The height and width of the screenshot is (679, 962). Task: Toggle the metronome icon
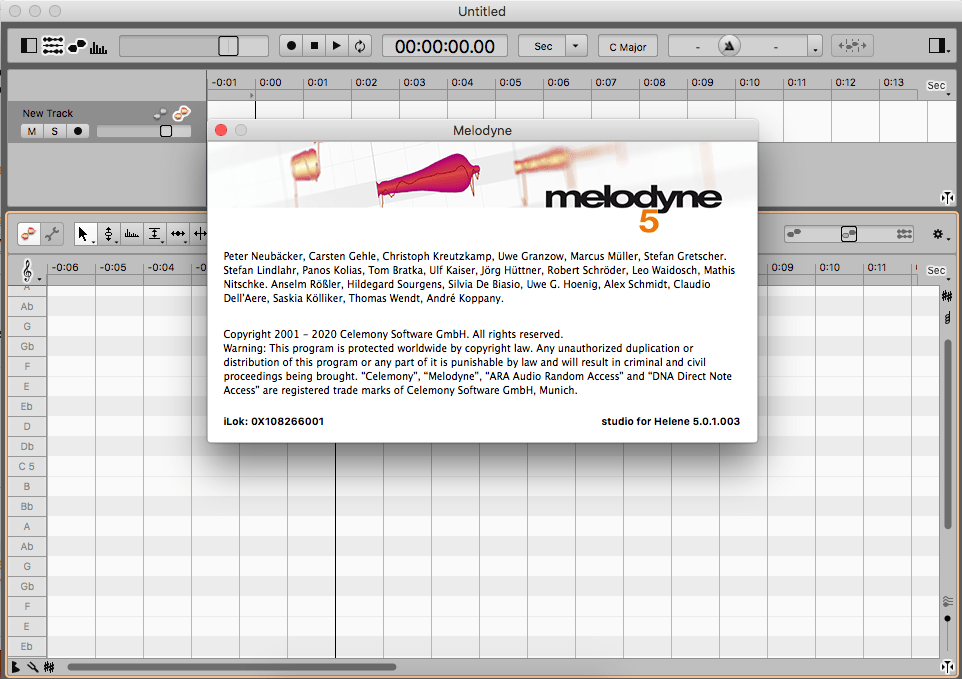pyautogui.click(x=729, y=45)
